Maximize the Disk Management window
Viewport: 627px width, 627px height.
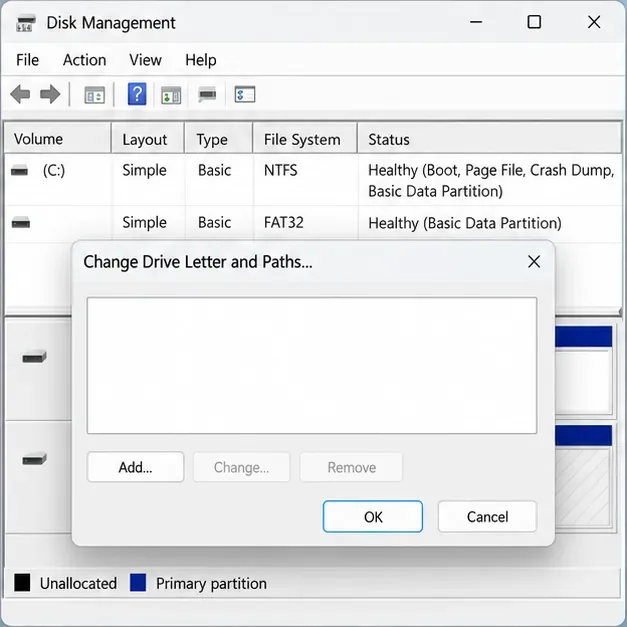coord(534,22)
